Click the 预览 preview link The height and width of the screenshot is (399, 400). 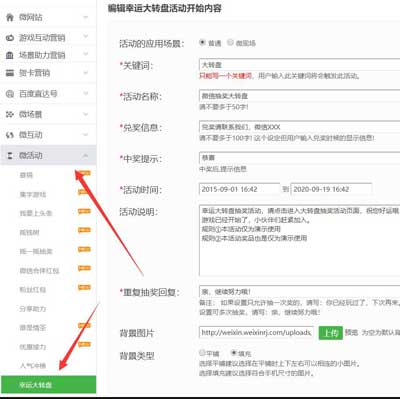coord(351,333)
